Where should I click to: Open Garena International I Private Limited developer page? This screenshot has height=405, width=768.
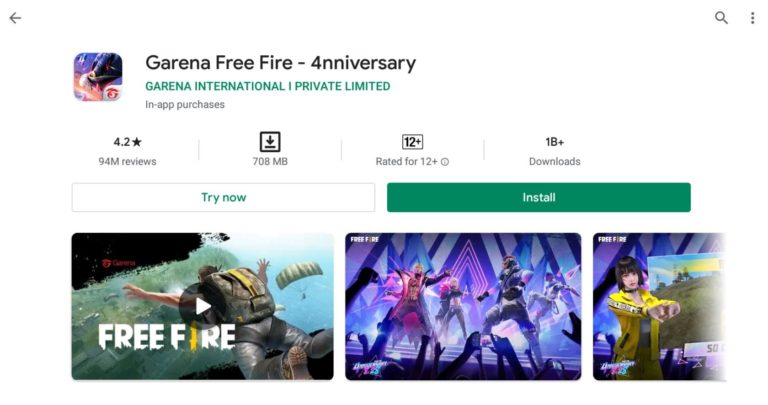pyautogui.click(x=267, y=86)
